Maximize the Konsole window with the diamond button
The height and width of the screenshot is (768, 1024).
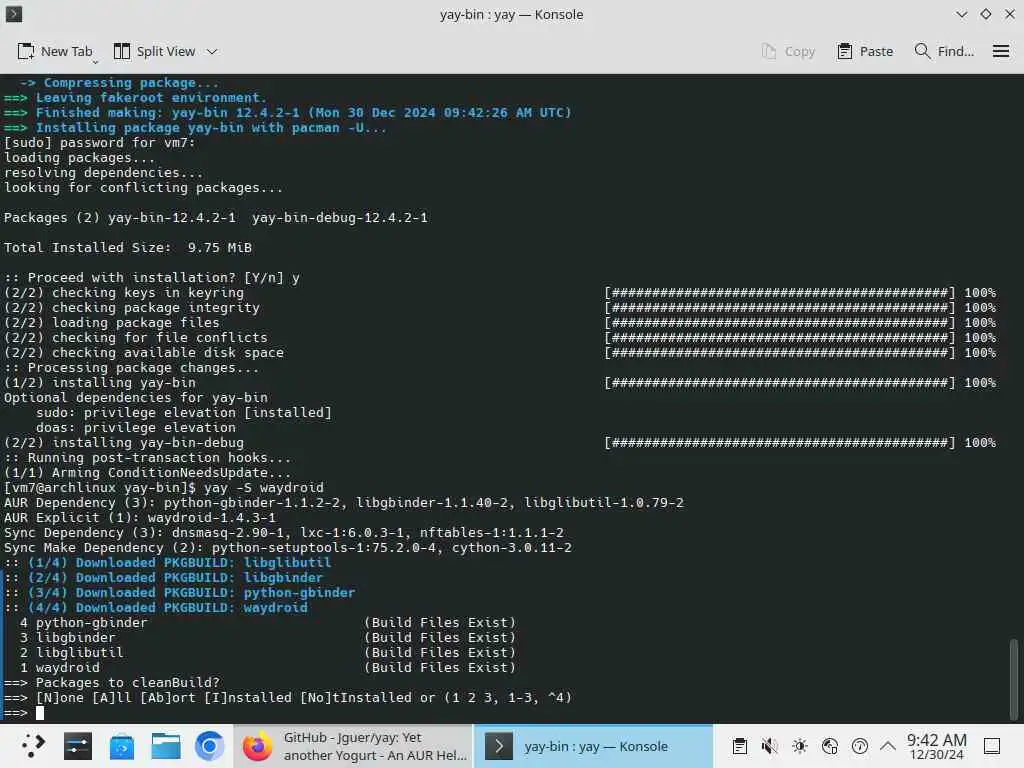(985, 14)
